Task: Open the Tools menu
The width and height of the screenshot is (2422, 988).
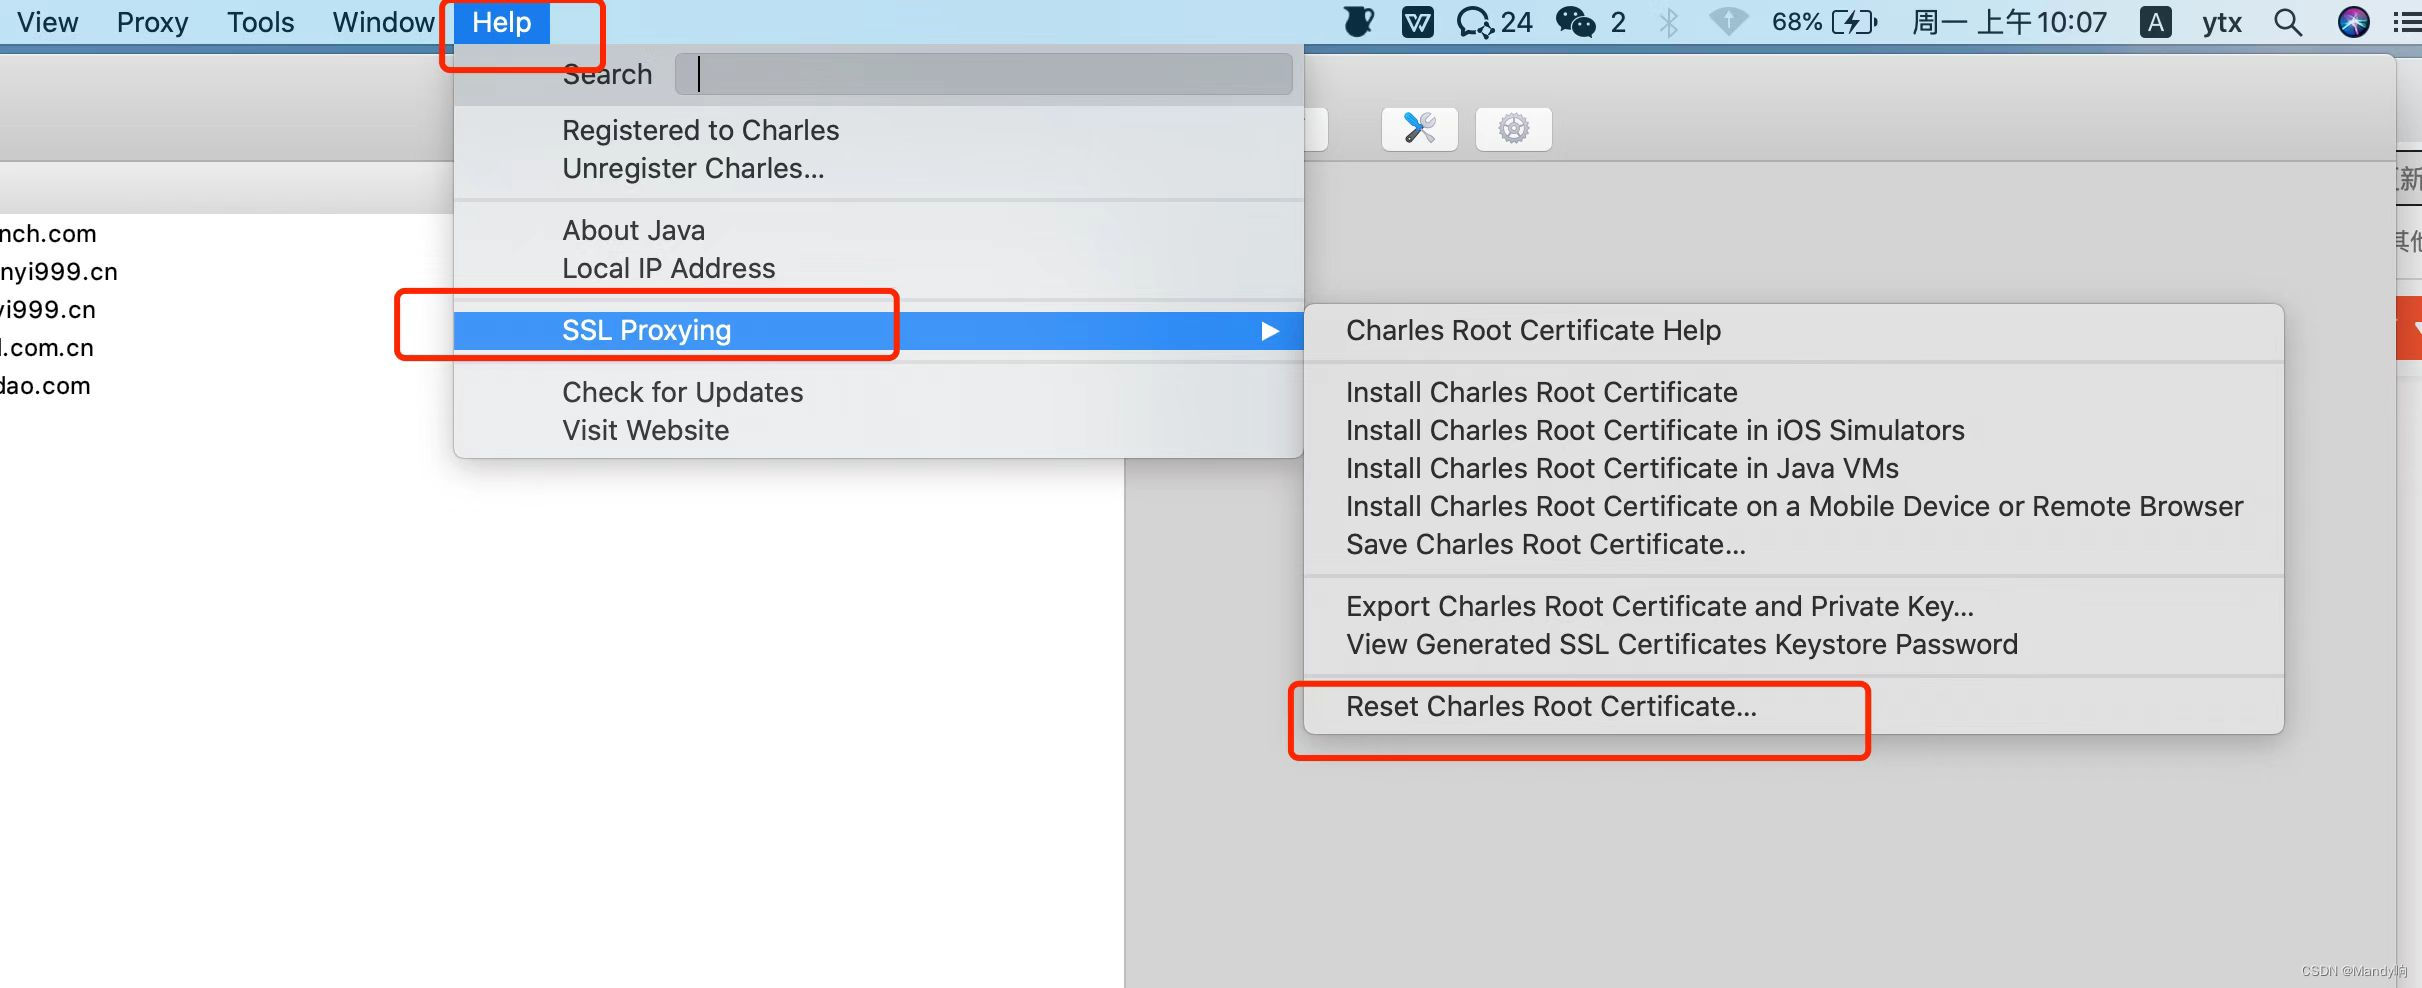Action: (x=260, y=22)
